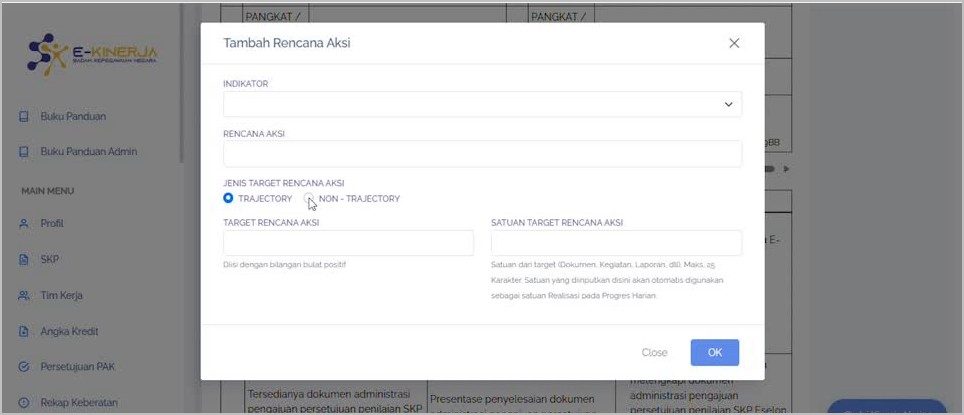964x415 pixels.
Task: Click the Tim Kerja people icon
Action: (24, 295)
